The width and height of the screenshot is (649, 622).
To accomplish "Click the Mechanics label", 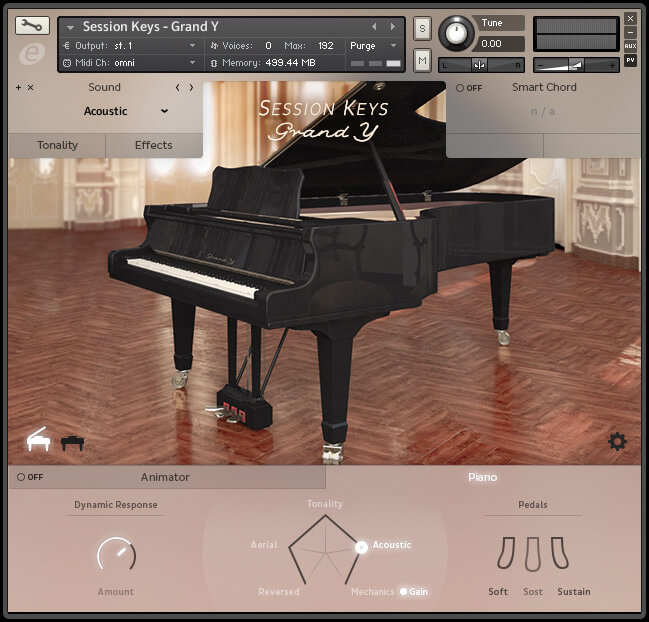I will click(373, 592).
